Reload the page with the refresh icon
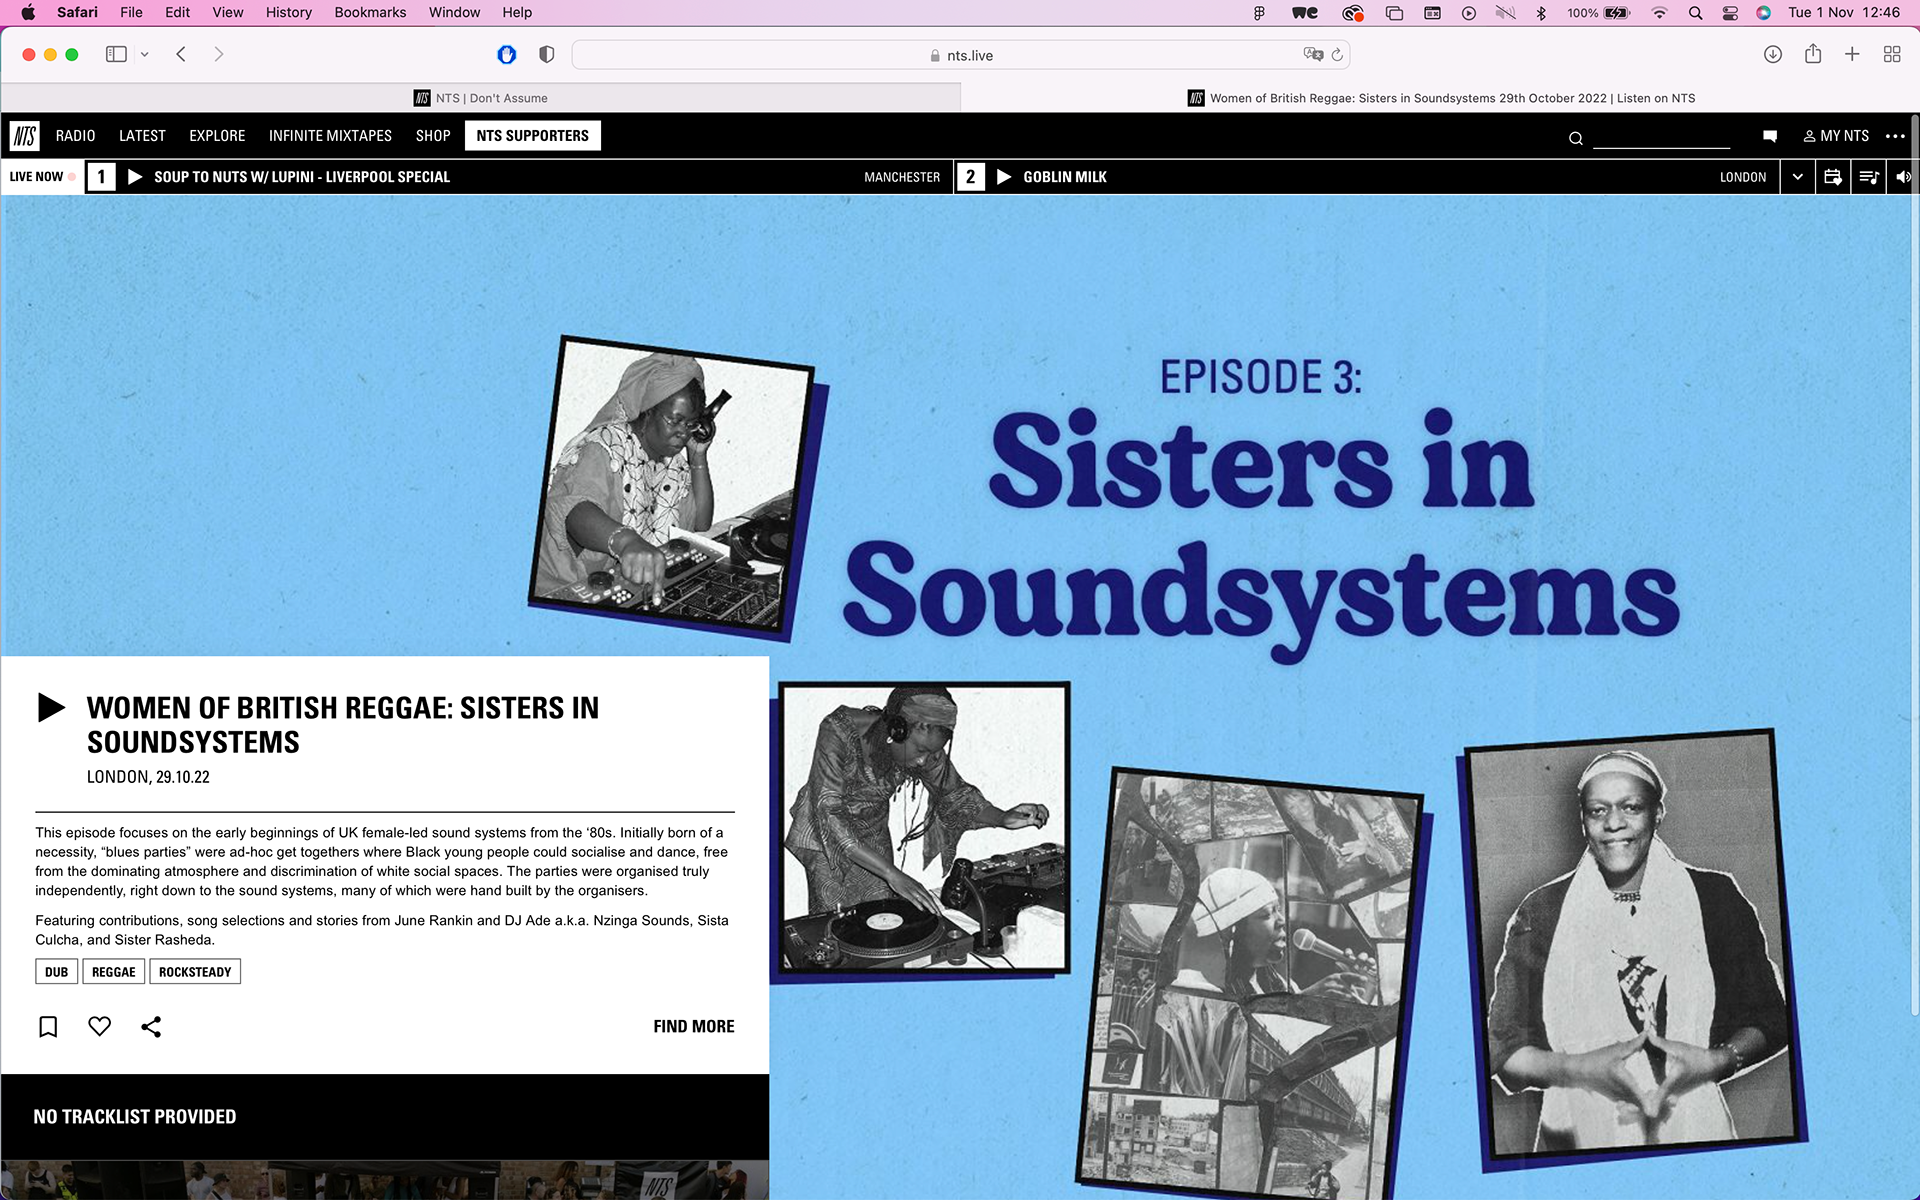Image resolution: width=1920 pixels, height=1200 pixels. [x=1337, y=55]
